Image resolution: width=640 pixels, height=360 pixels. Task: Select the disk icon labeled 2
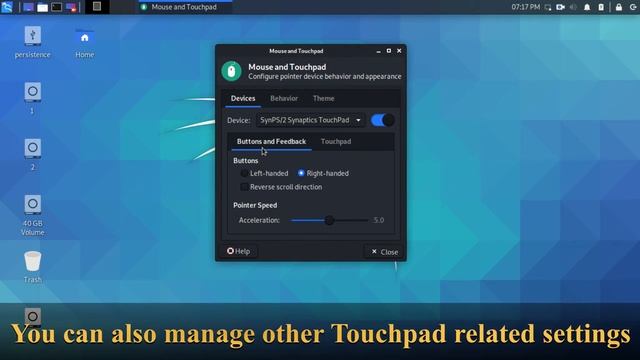point(32,148)
